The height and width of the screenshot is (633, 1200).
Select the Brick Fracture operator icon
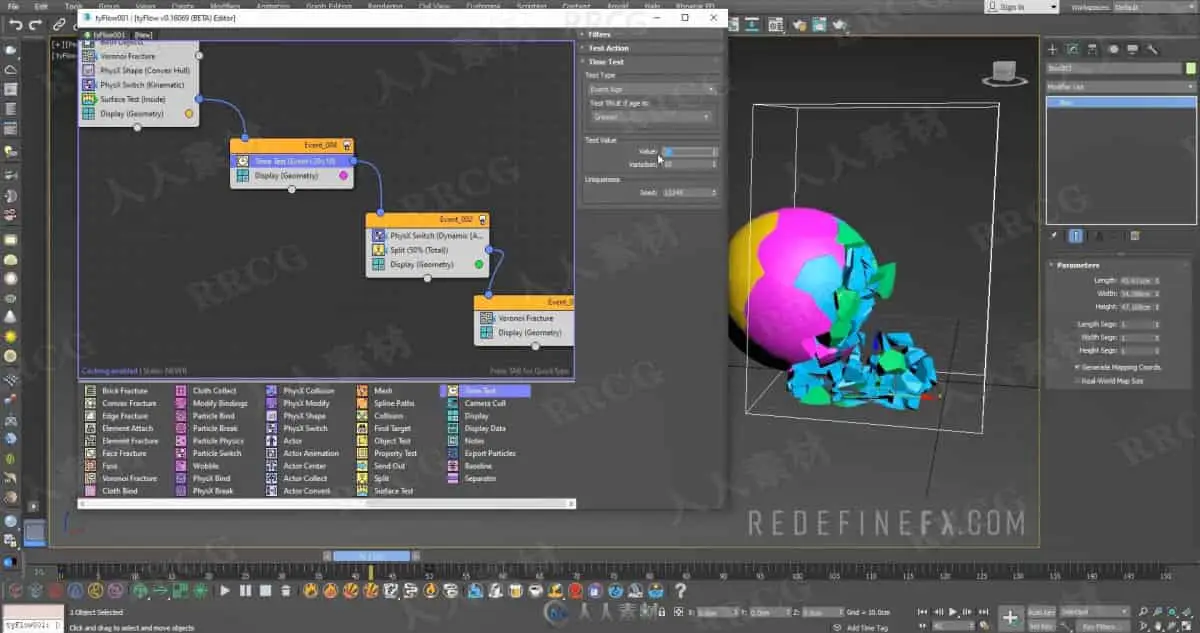91,391
